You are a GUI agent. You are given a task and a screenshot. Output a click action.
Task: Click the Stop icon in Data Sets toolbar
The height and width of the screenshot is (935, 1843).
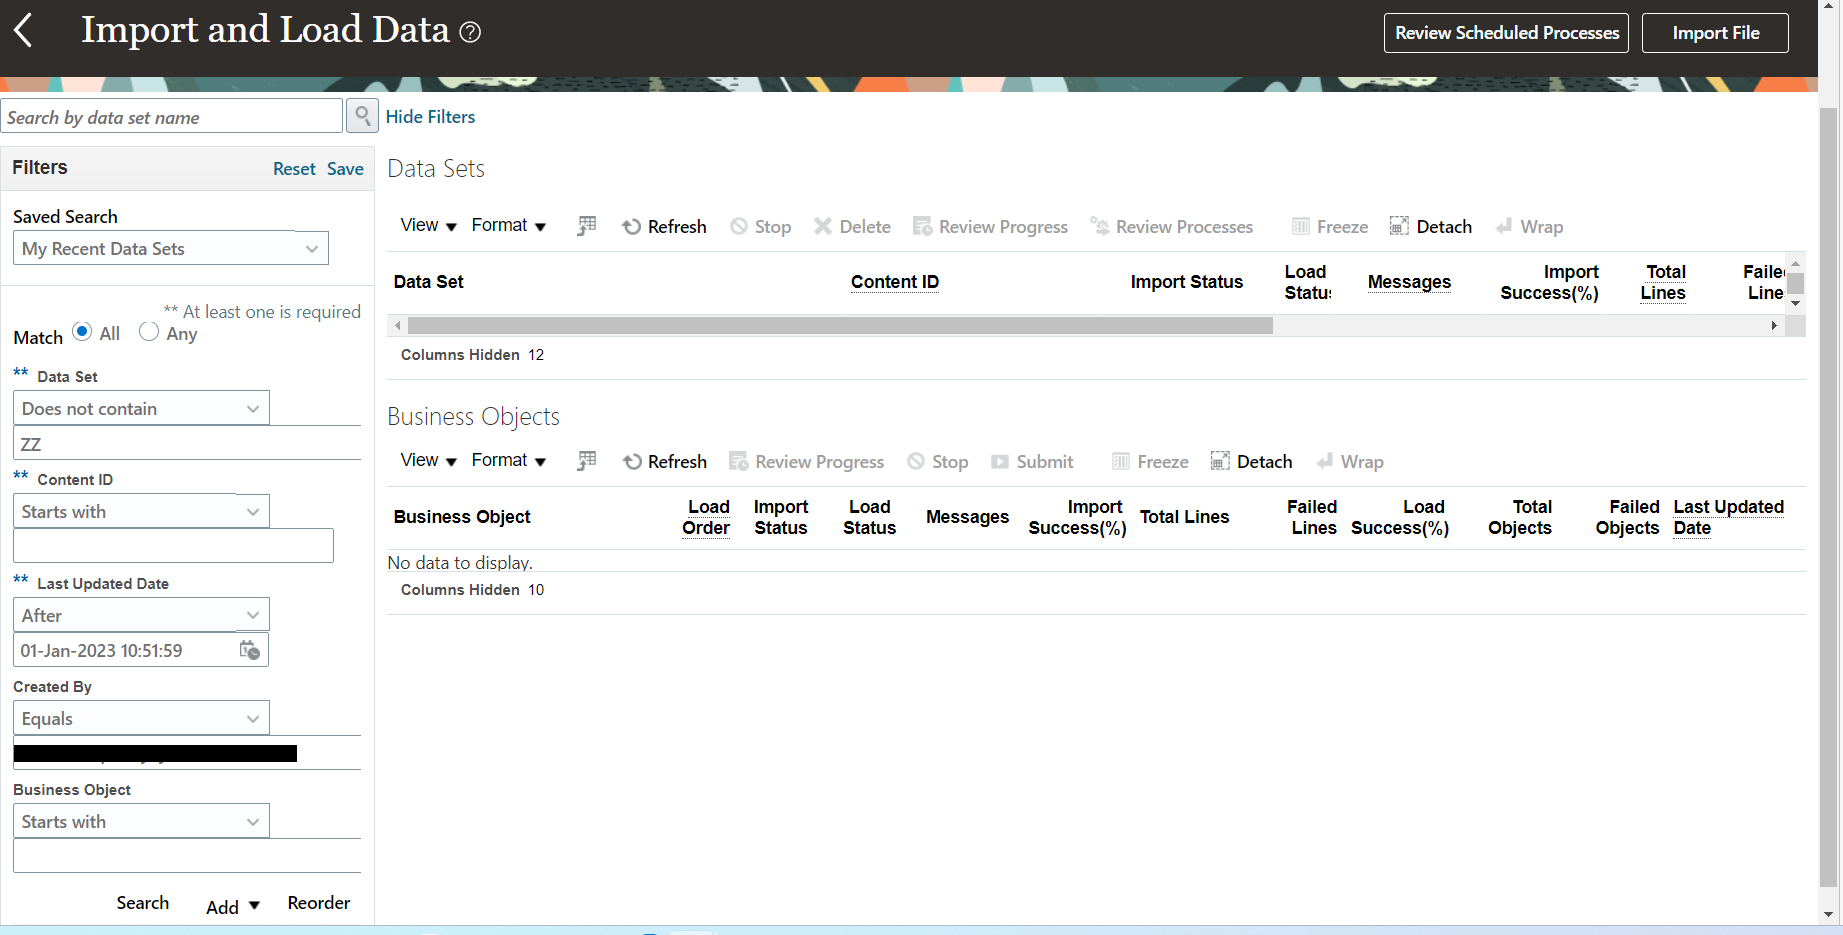click(x=760, y=226)
